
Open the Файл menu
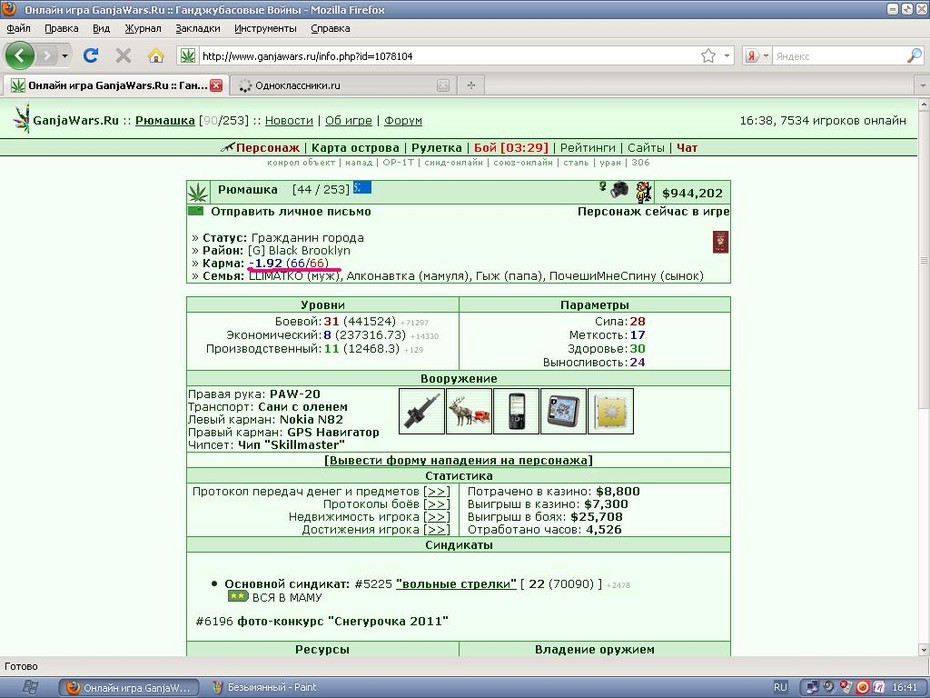[18, 28]
